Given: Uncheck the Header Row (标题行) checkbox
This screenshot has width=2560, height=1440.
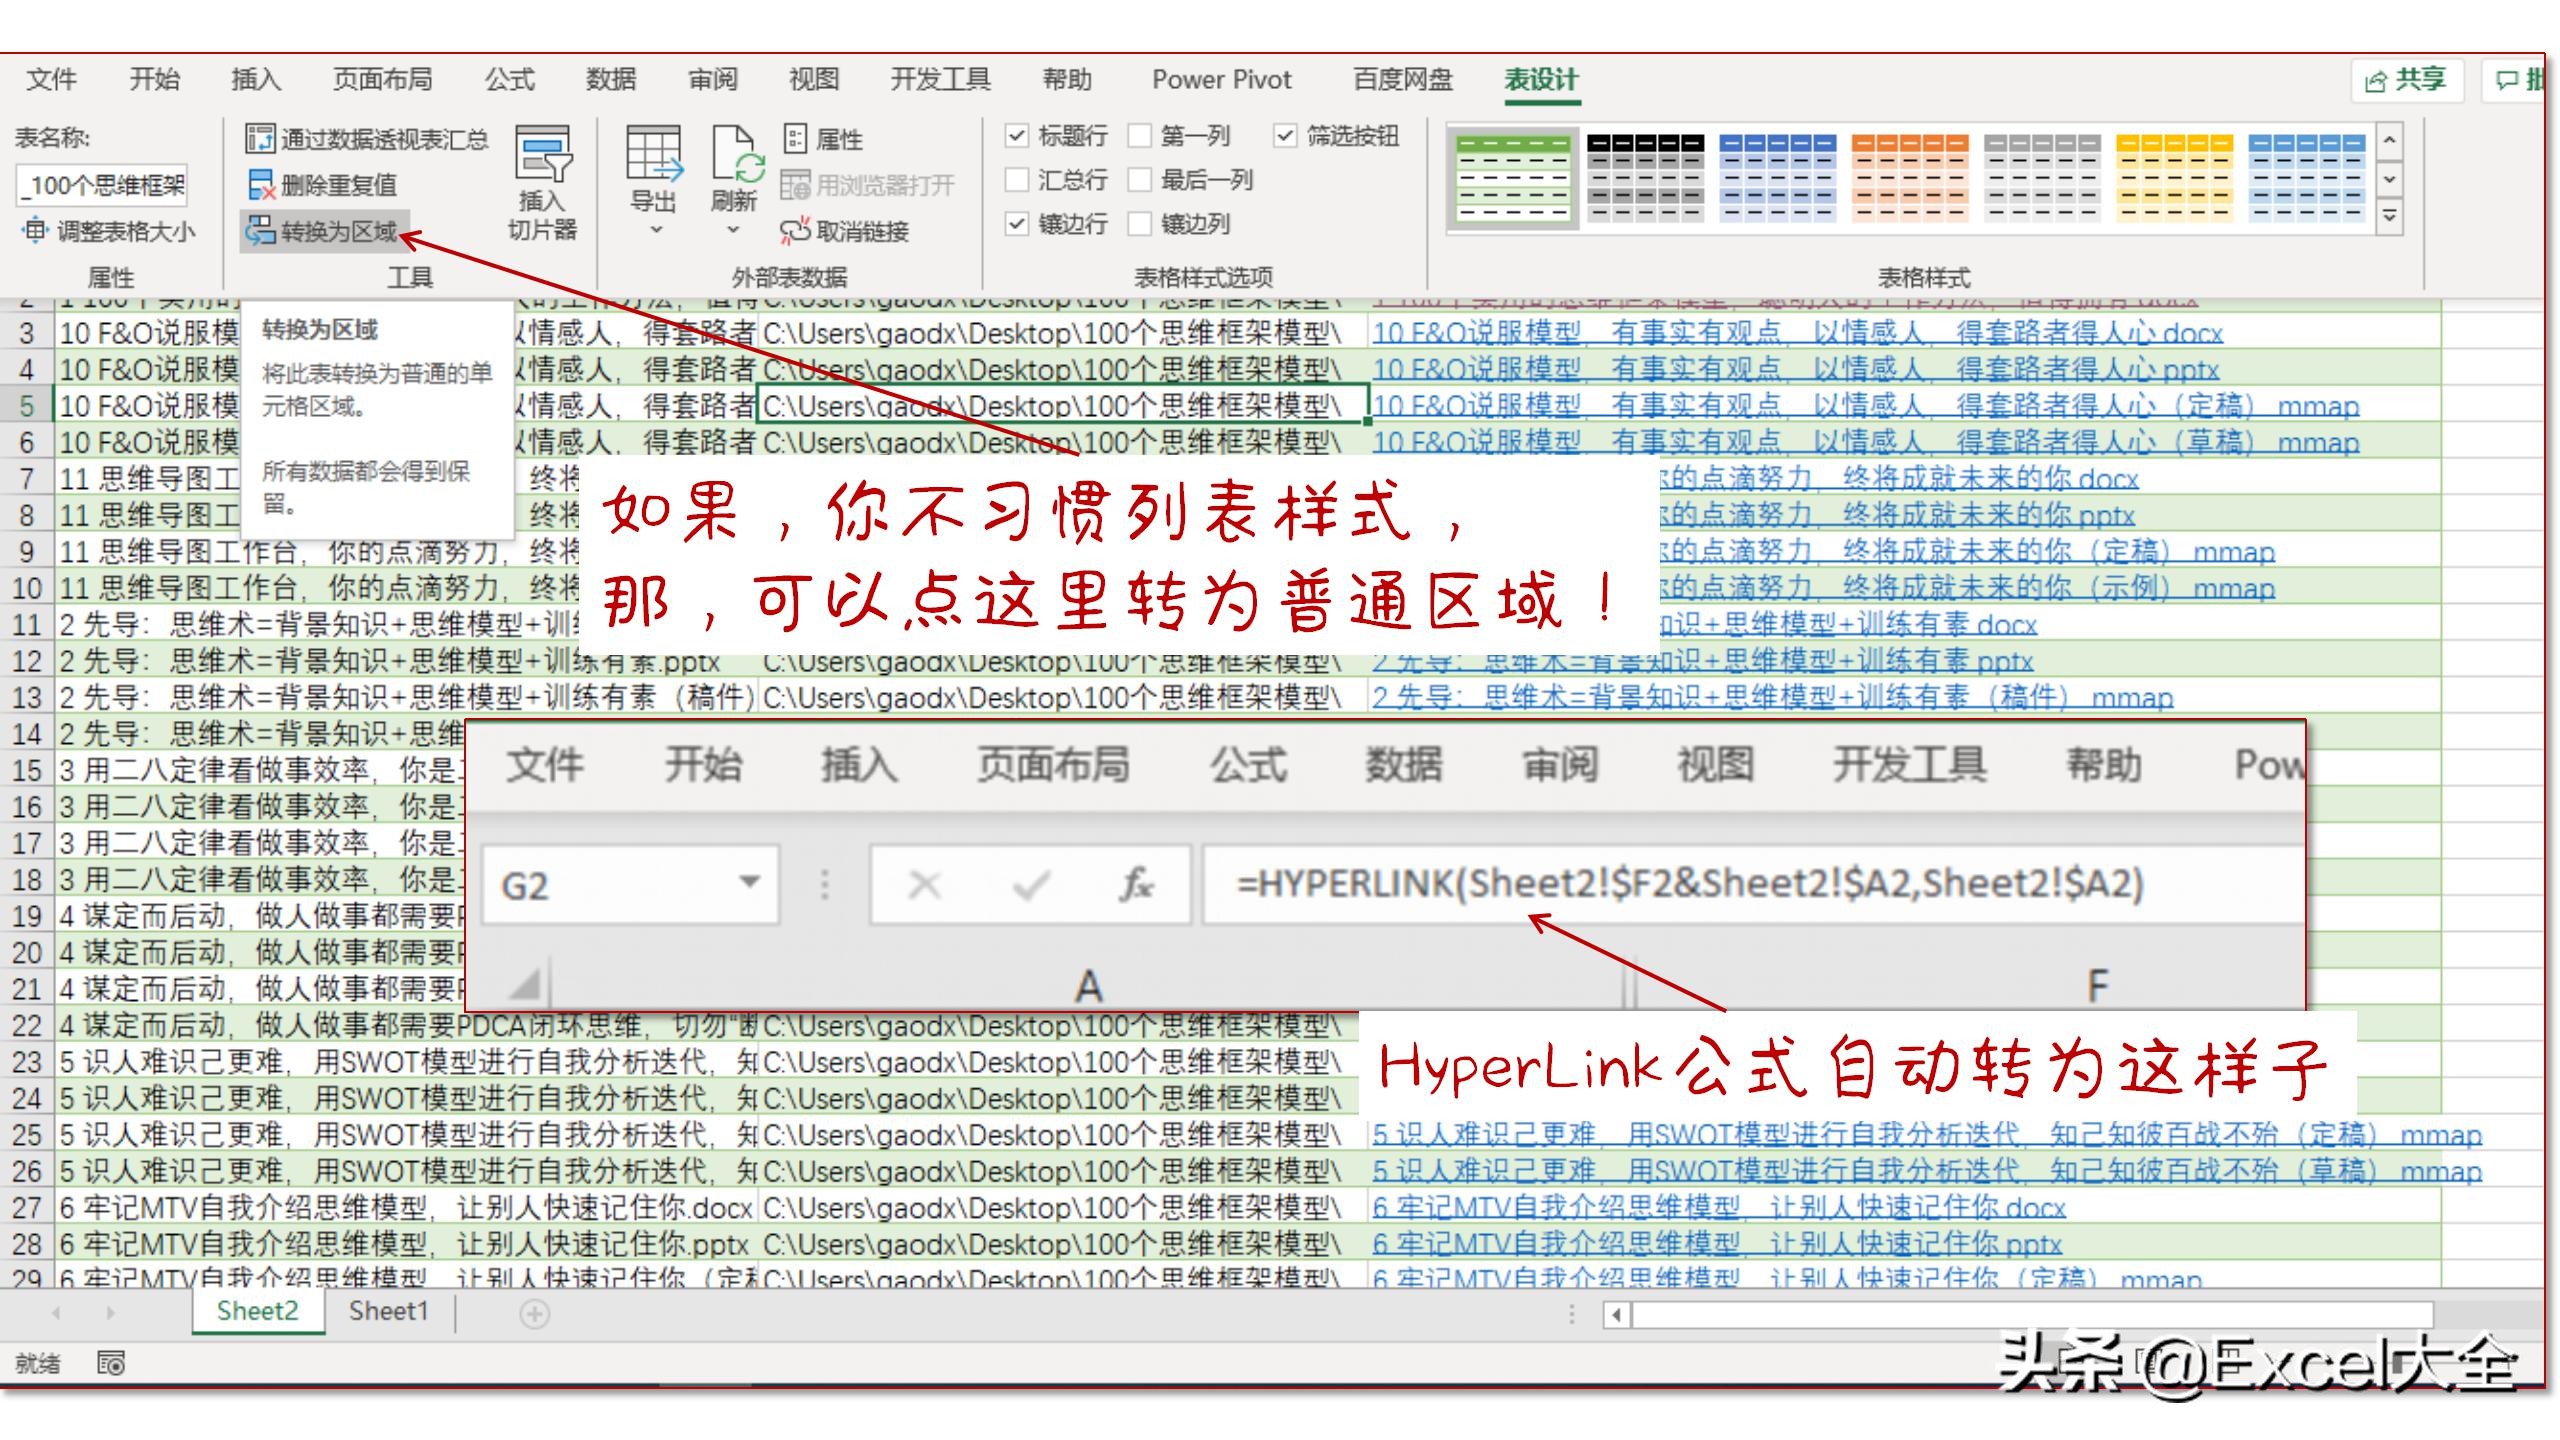Looking at the screenshot, I should click(x=1017, y=135).
